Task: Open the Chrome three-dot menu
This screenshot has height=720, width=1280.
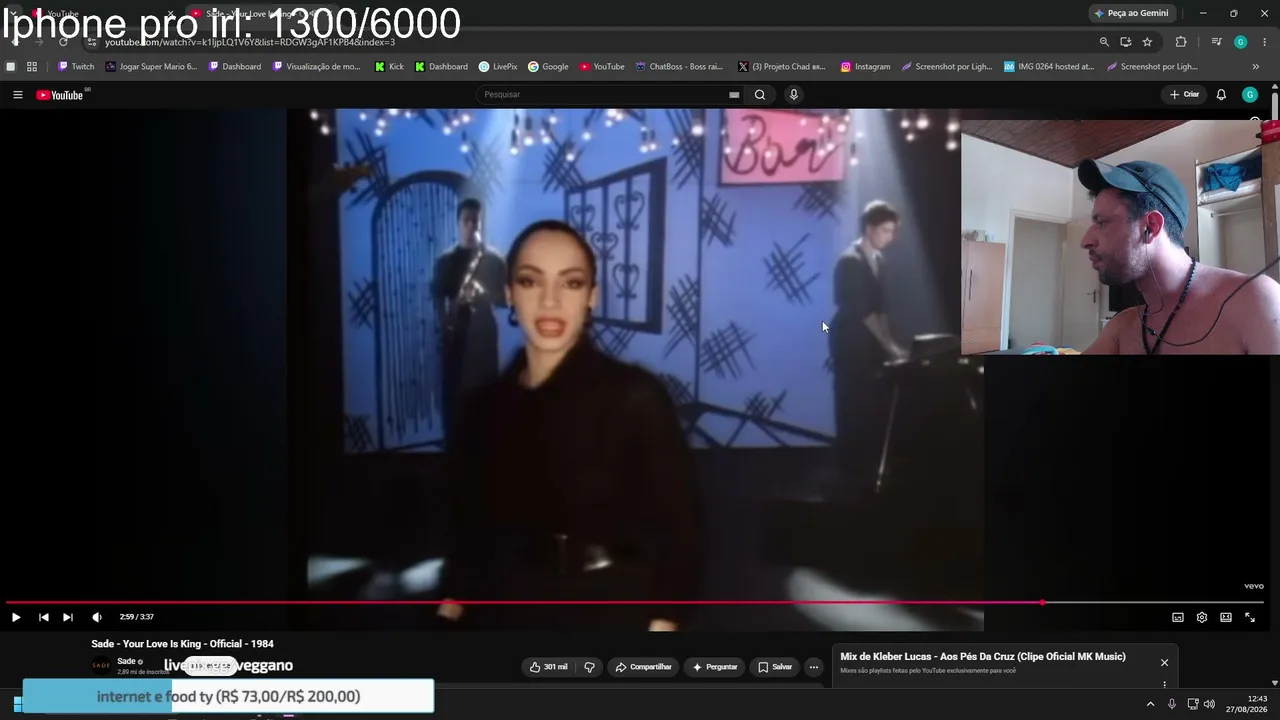Action: pos(1265,42)
